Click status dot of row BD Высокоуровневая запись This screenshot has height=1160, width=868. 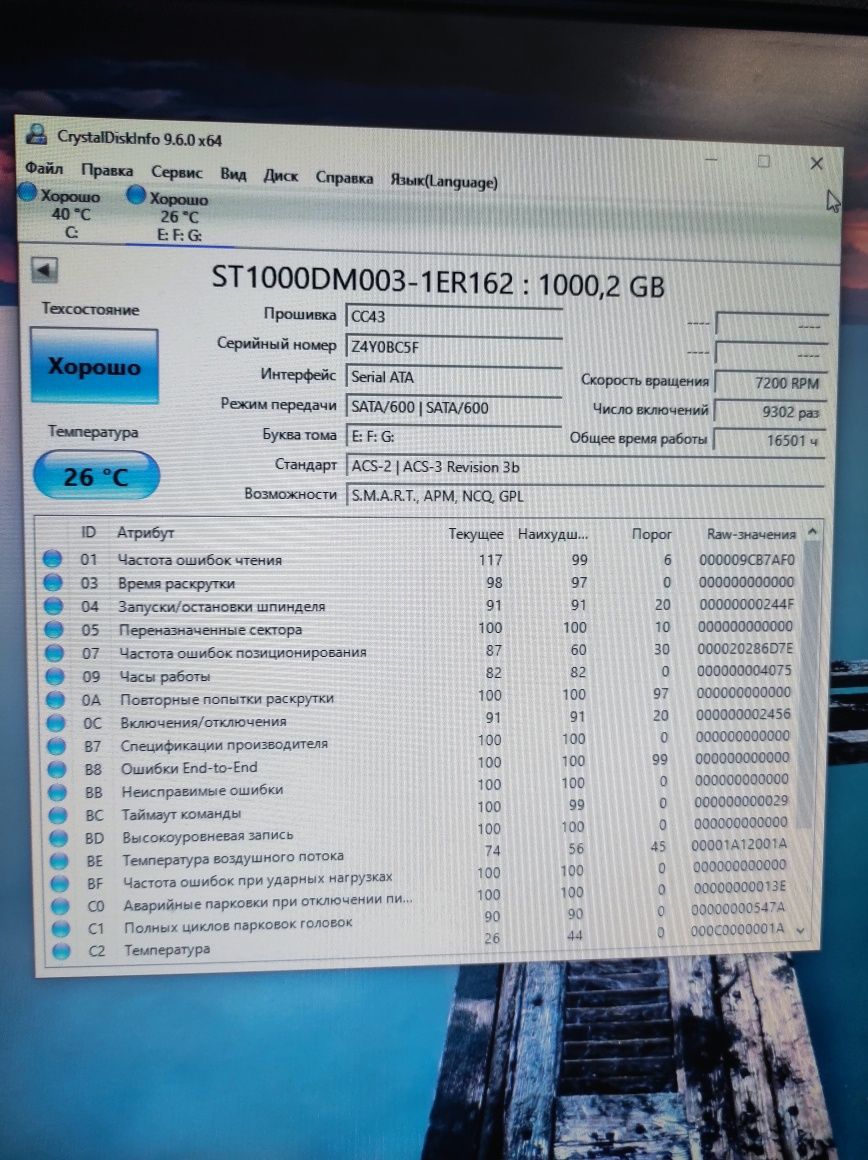[58, 837]
